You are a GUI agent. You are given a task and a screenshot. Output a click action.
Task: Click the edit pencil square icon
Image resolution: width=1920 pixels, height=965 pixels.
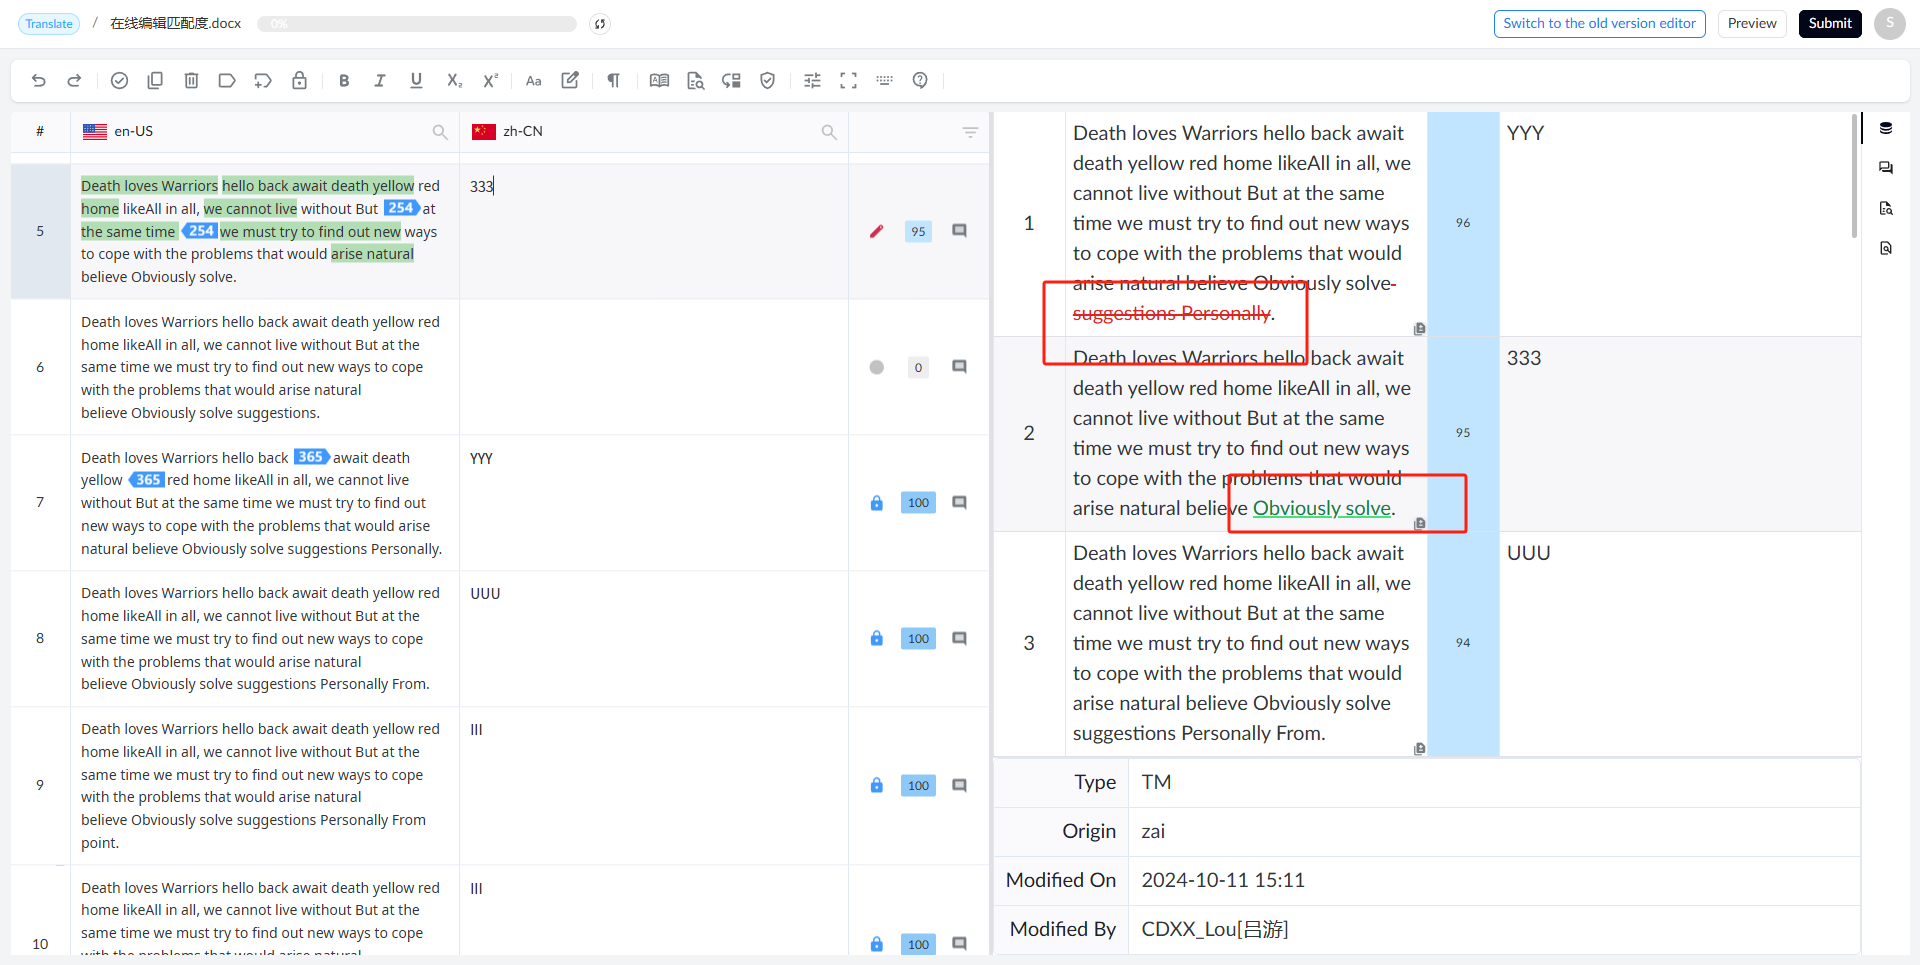pyautogui.click(x=570, y=81)
